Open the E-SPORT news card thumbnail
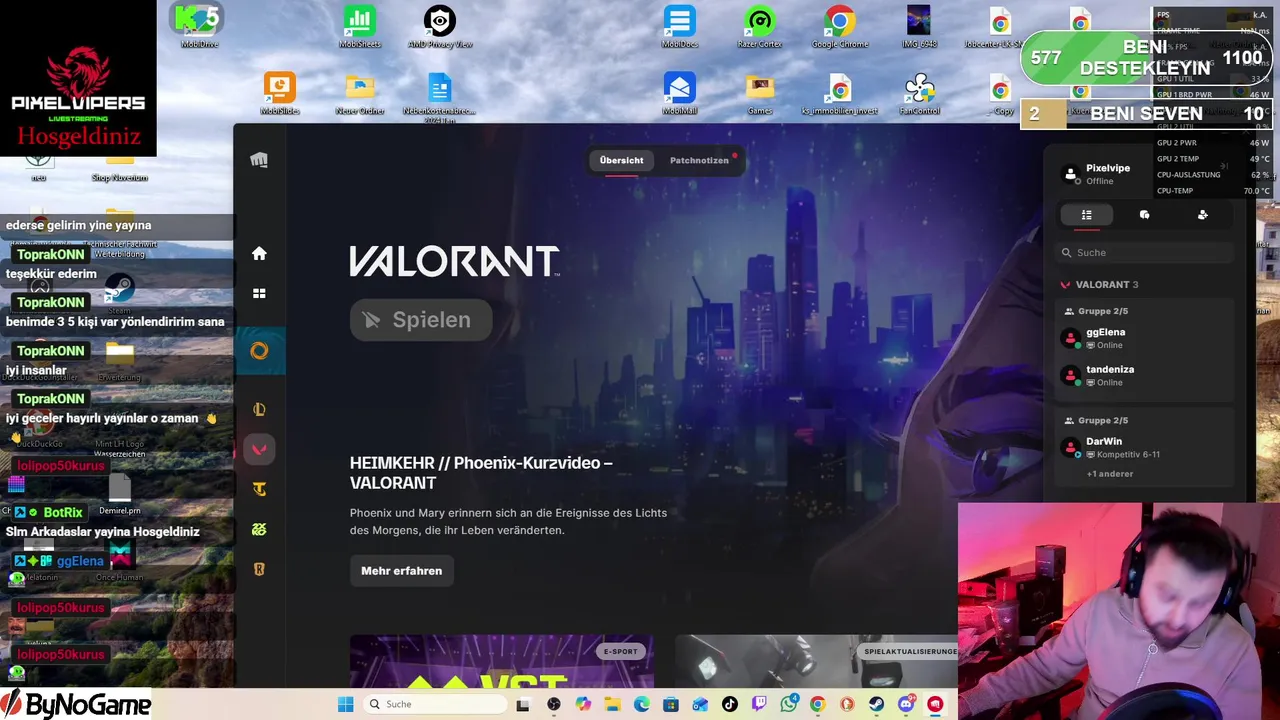 tap(501, 661)
